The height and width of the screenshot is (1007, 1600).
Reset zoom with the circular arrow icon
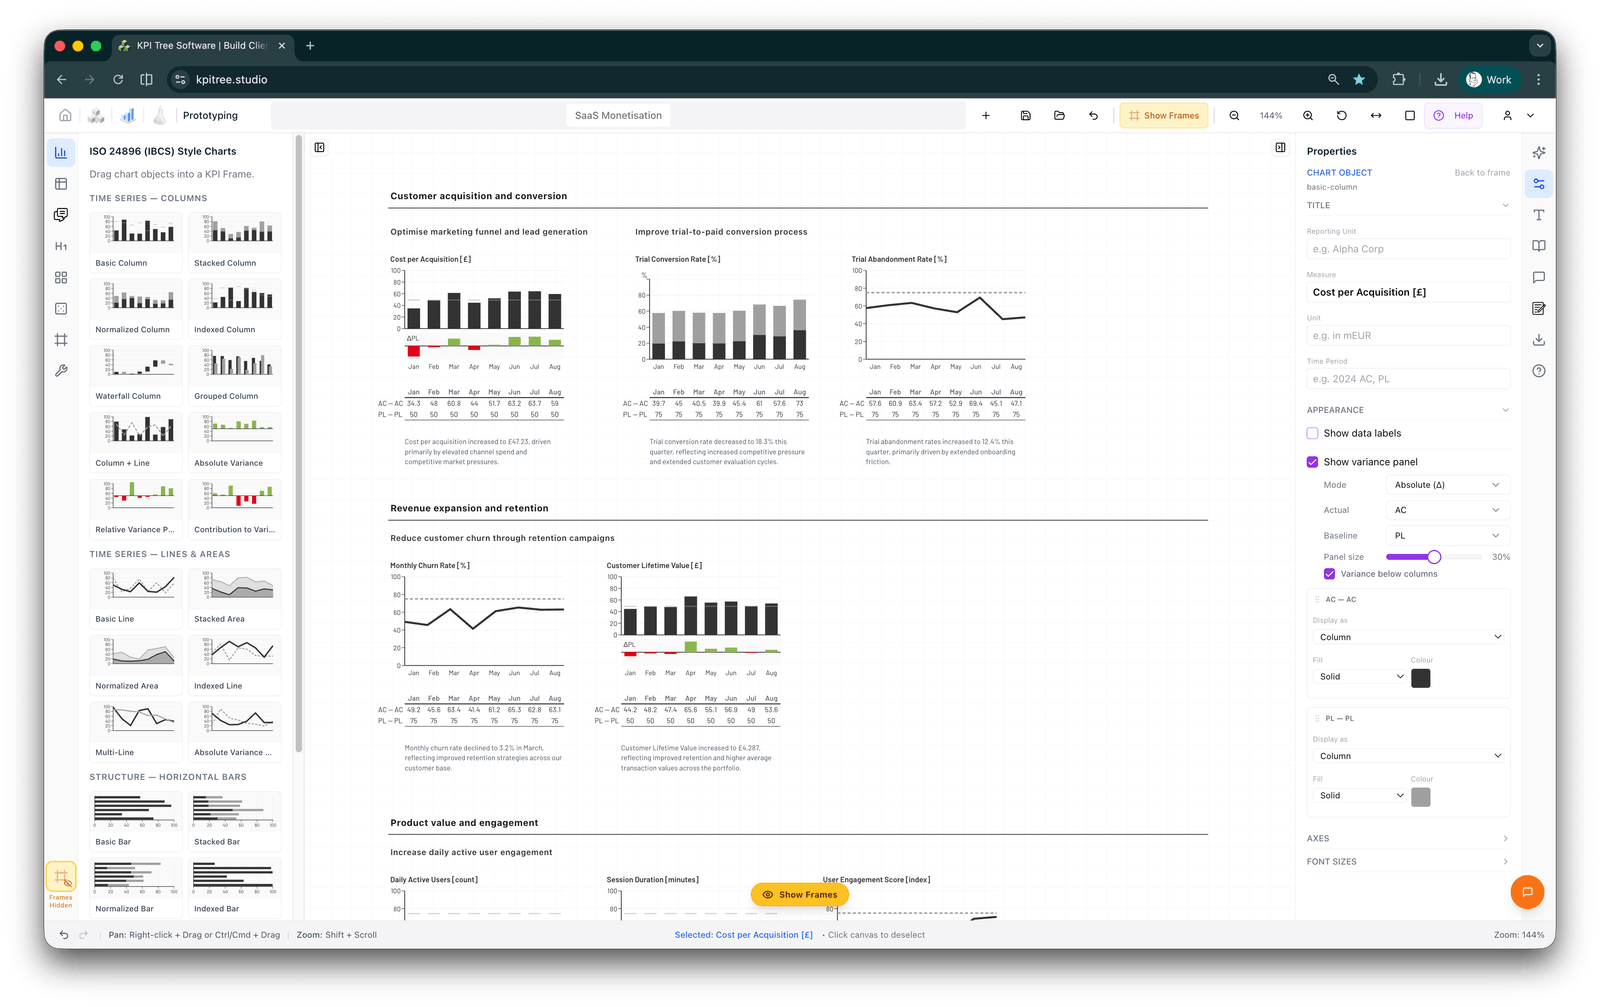point(1342,115)
